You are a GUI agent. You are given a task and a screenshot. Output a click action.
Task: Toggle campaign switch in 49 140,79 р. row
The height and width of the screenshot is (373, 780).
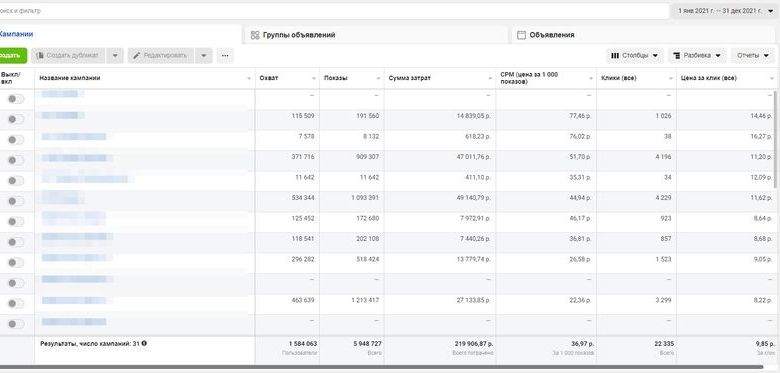pyautogui.click(x=15, y=201)
